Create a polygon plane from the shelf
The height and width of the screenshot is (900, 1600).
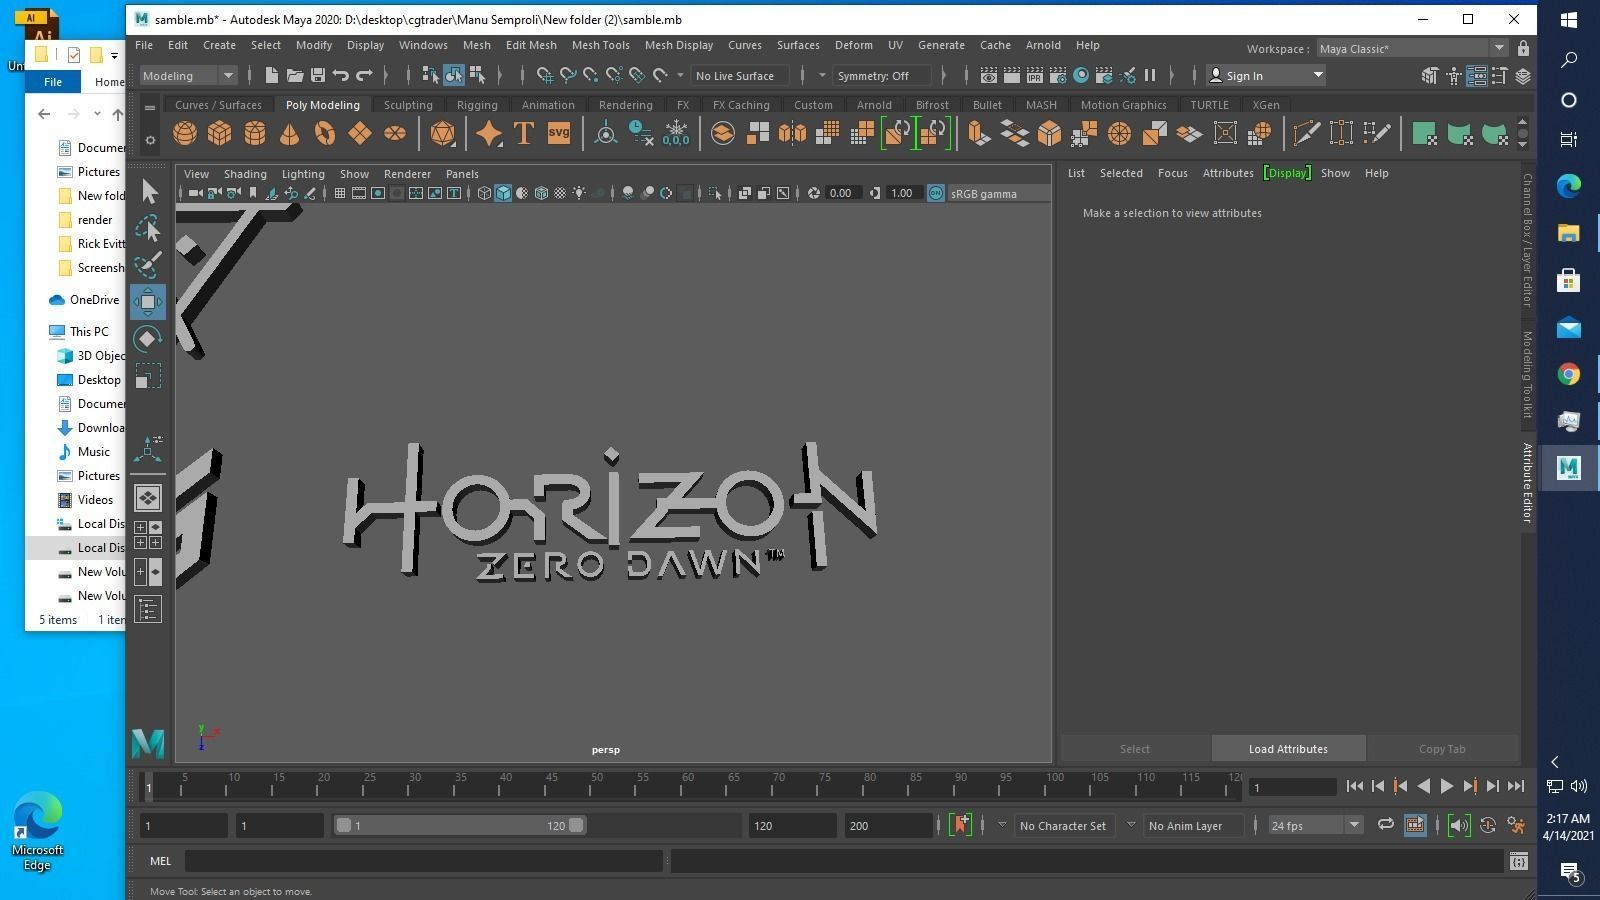point(360,133)
